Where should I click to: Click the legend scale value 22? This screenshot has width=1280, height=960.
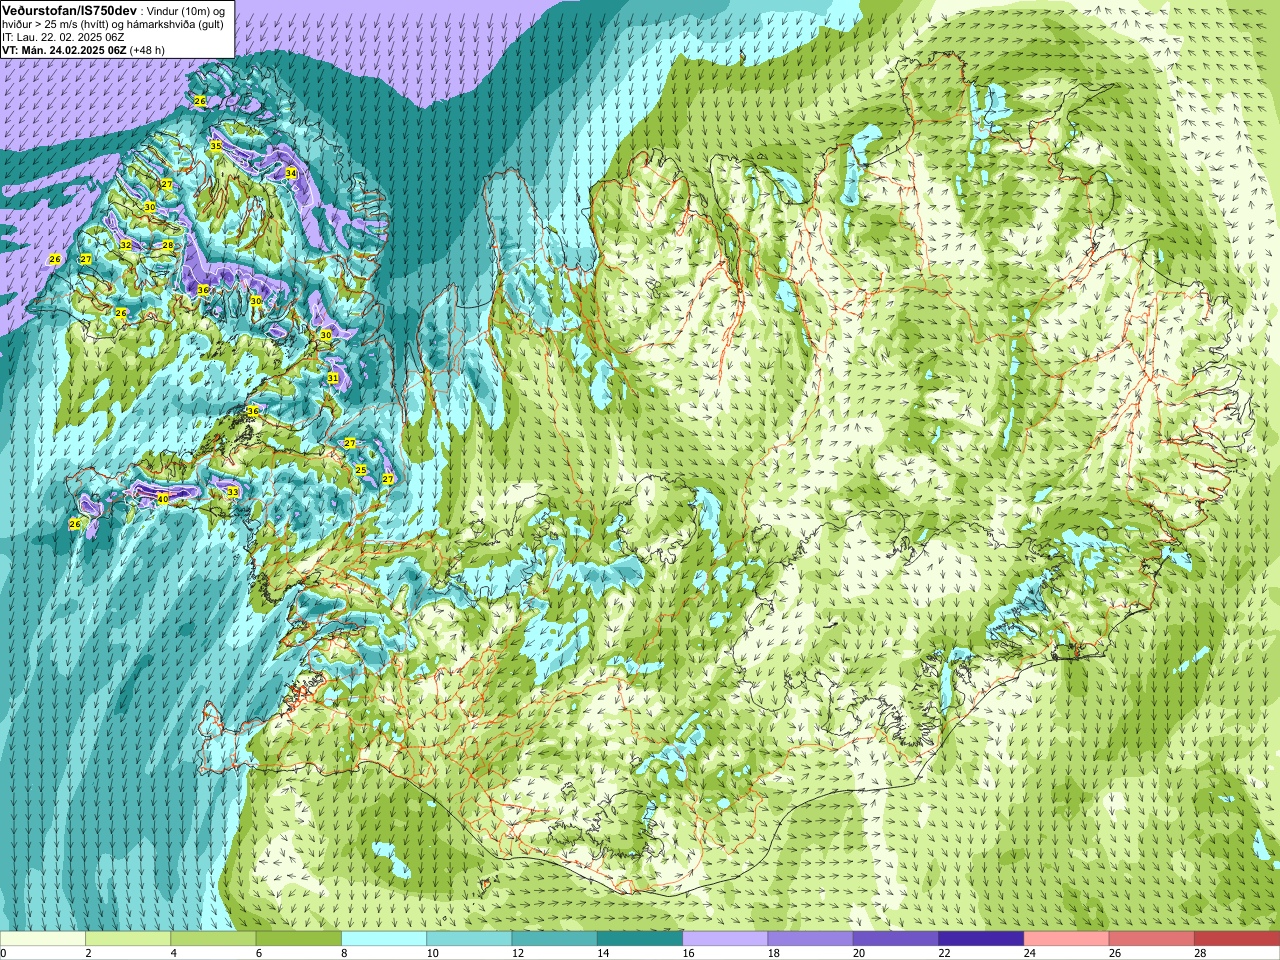coord(945,953)
